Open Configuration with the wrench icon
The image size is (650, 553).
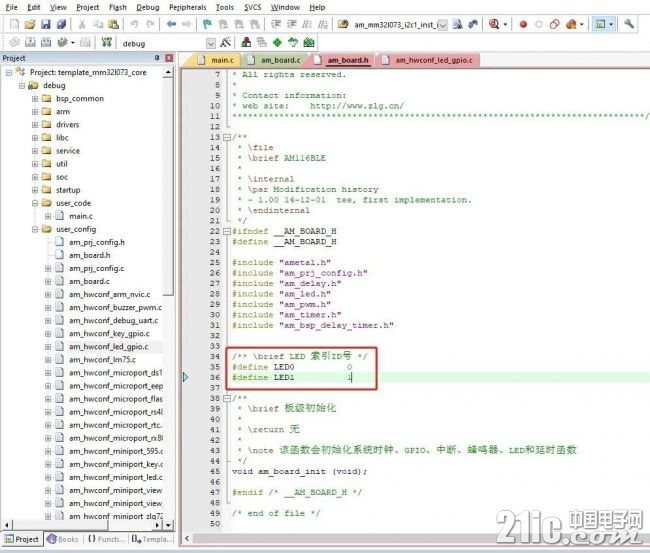(629, 24)
